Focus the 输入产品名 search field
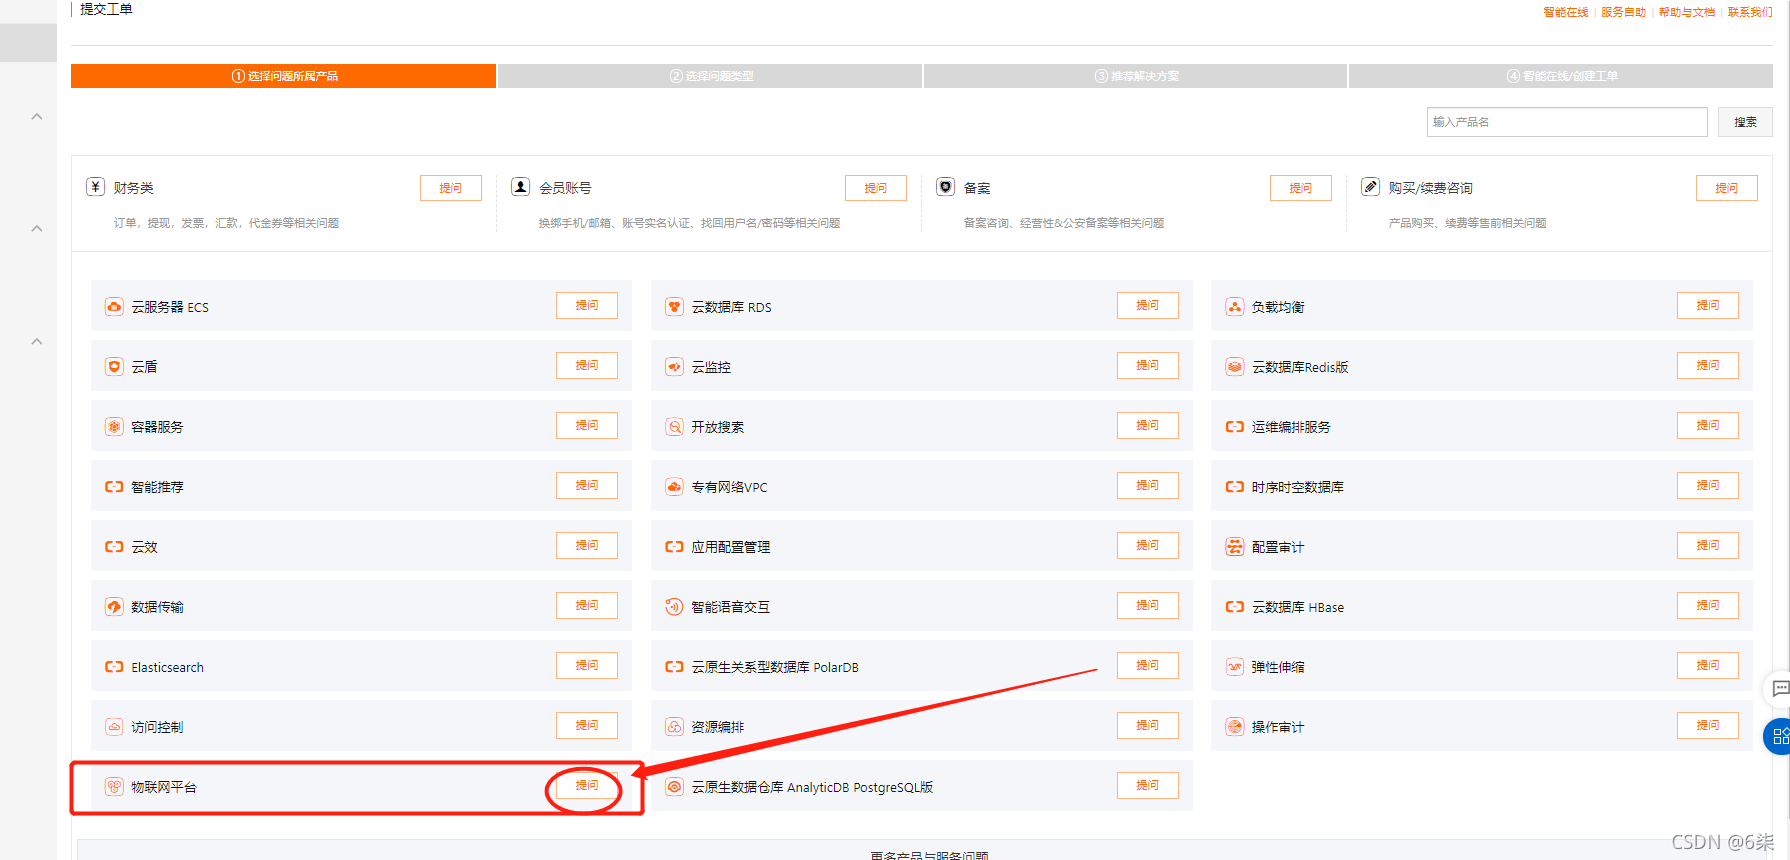Viewport: 1790px width, 860px height. [x=1567, y=122]
